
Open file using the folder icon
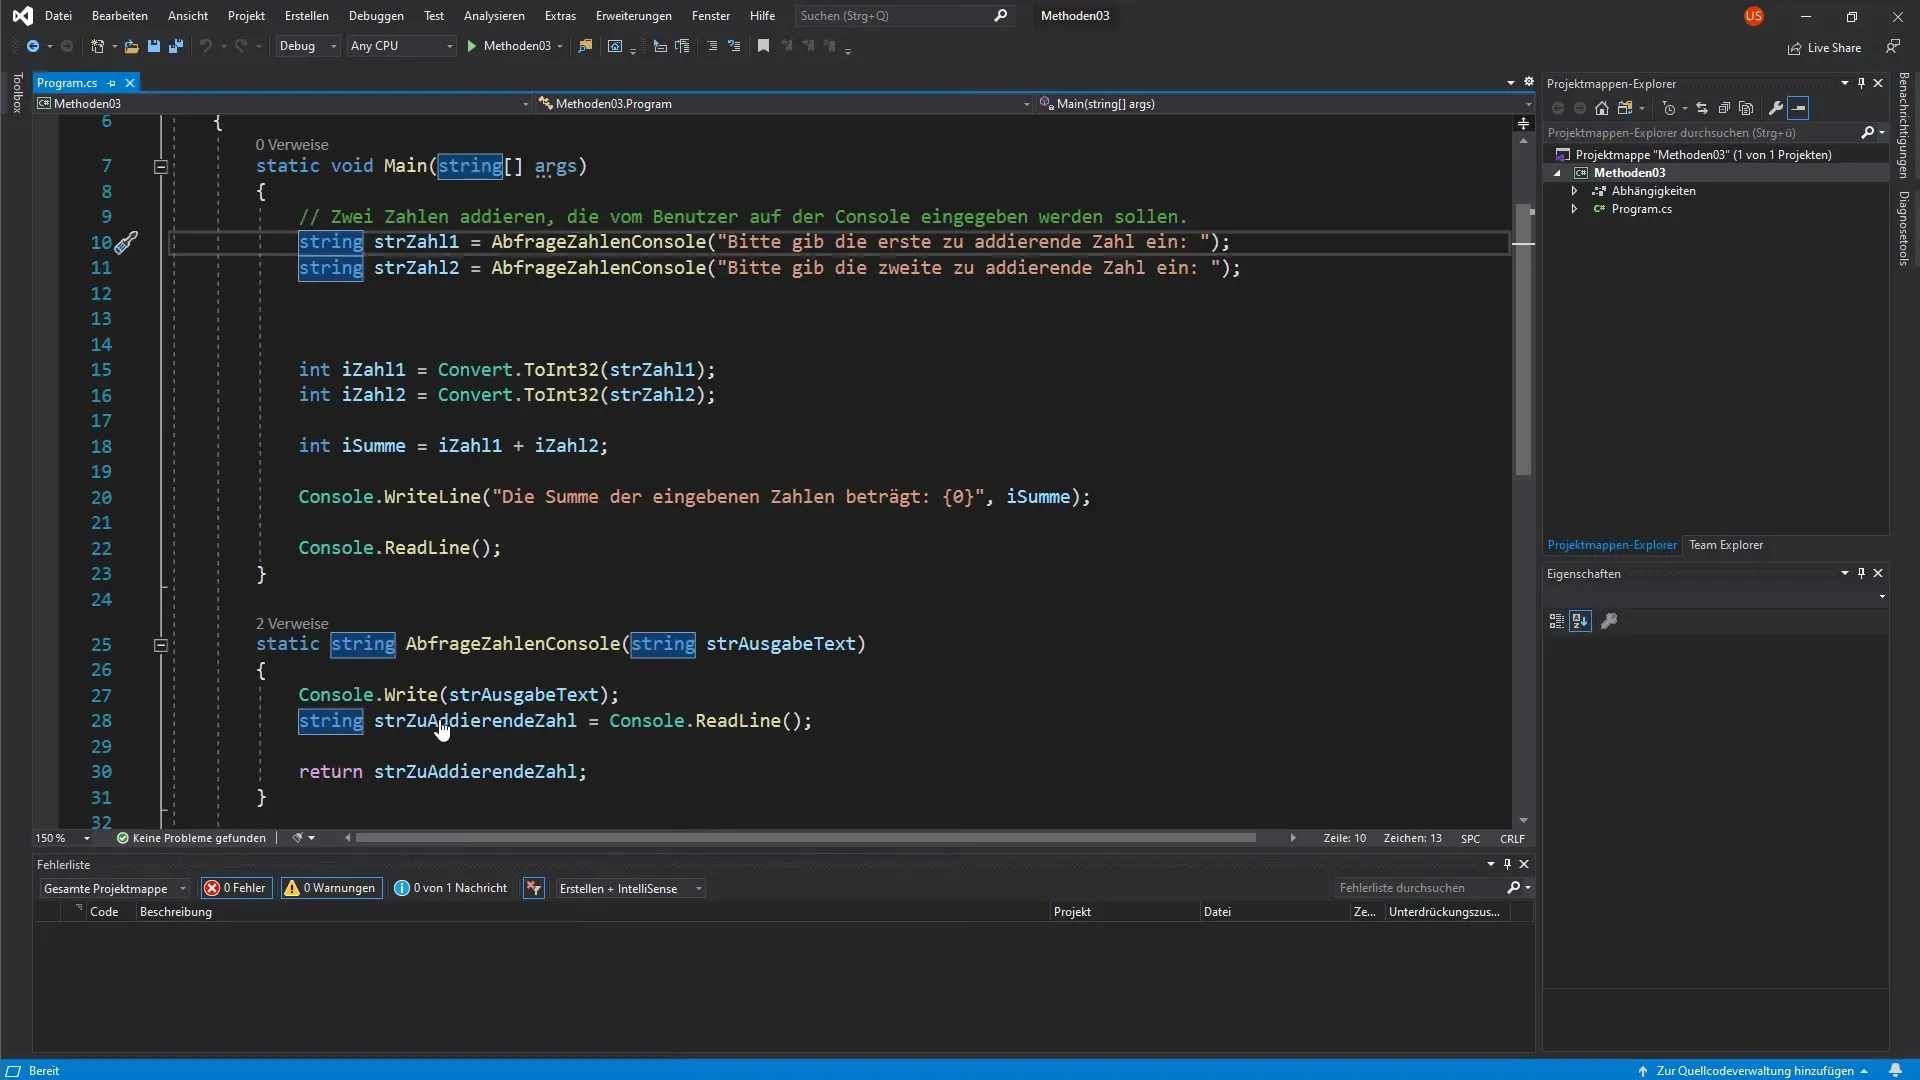[x=131, y=46]
